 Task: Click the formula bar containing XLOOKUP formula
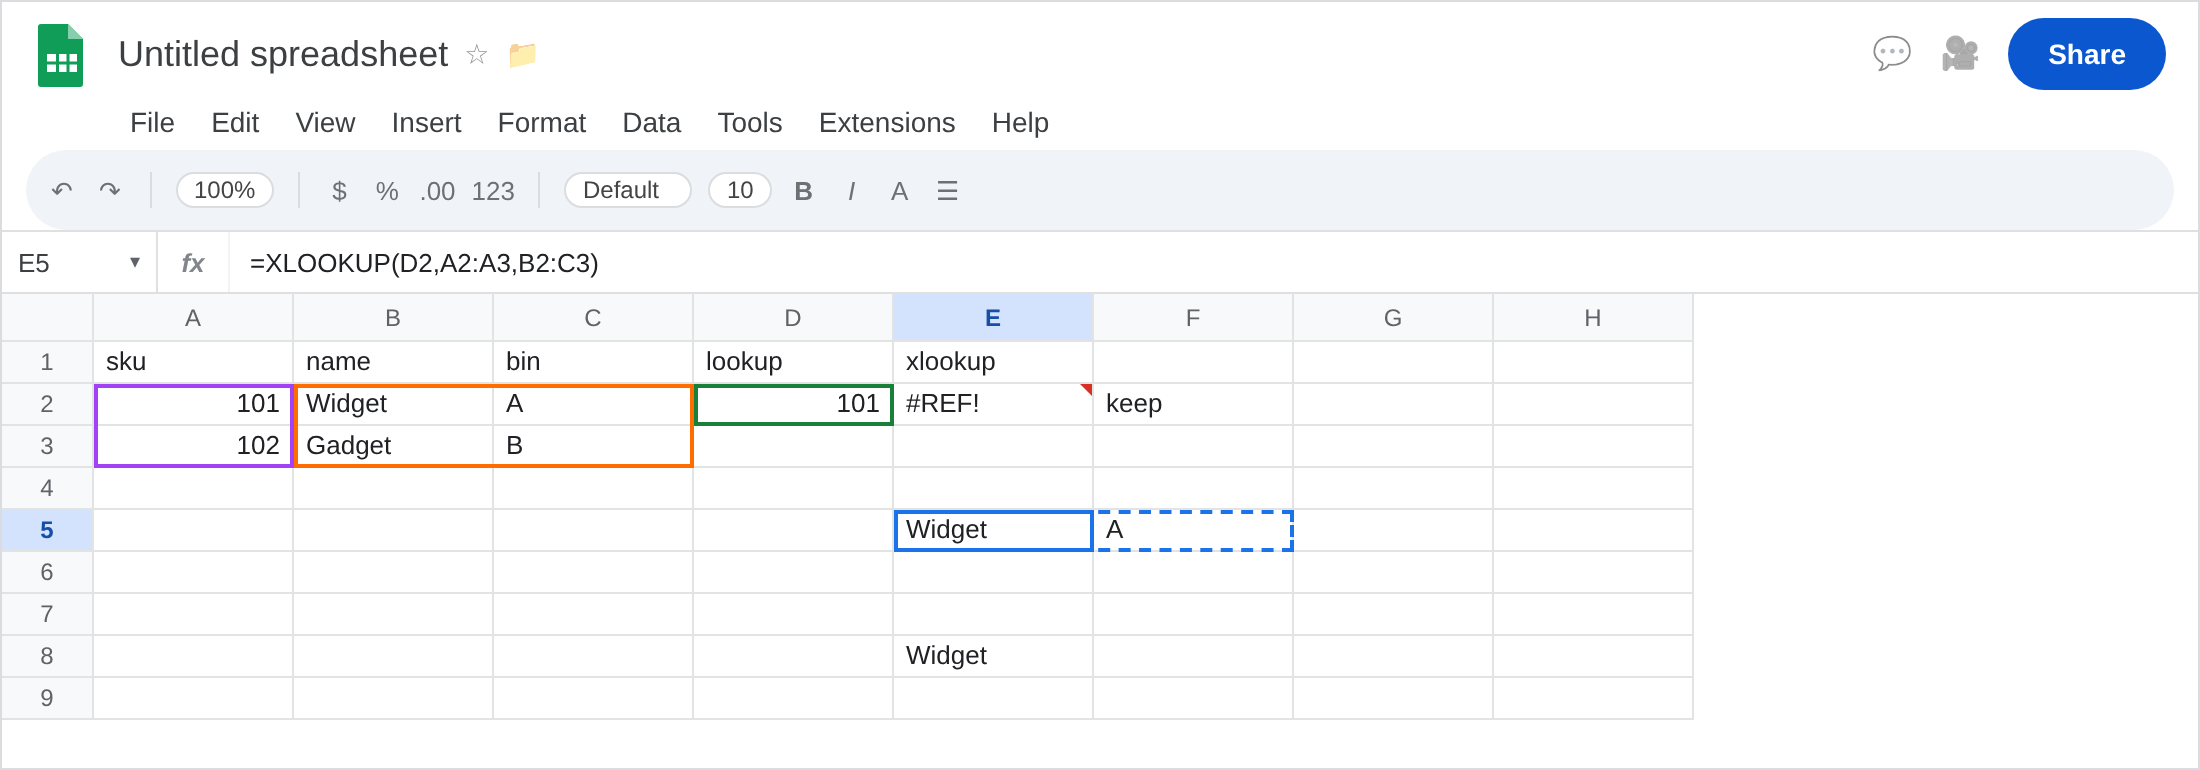[1213, 263]
